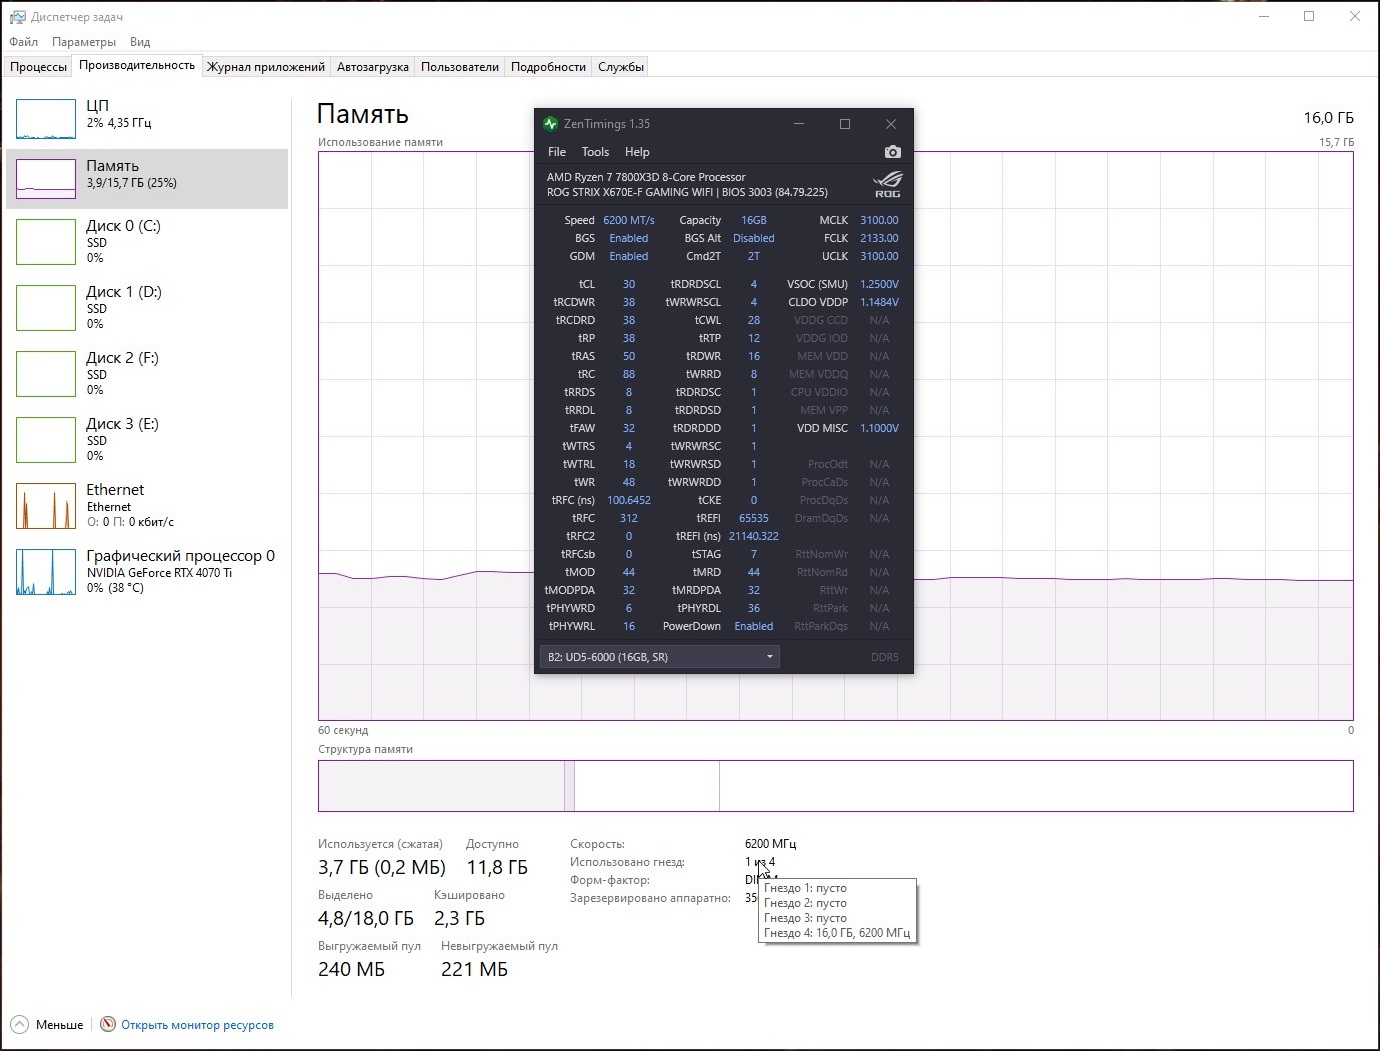Click the tREFI (ns) value 21140.322
Viewport: 1380px width, 1051px height.
click(x=754, y=536)
